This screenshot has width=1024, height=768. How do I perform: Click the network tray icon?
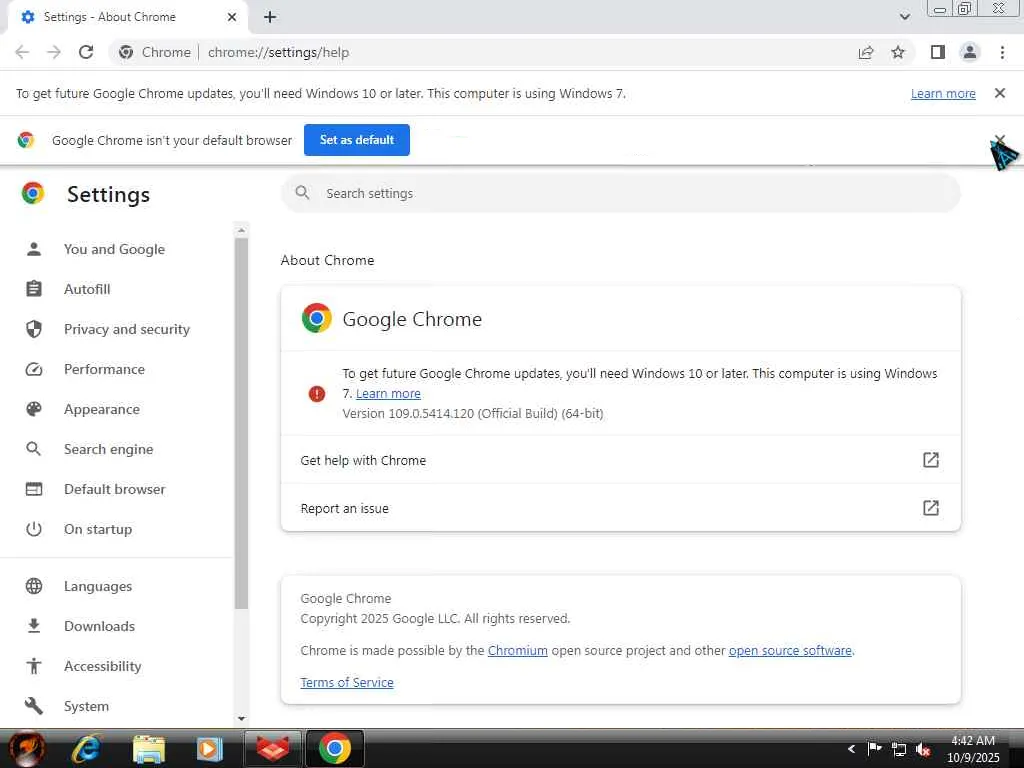(899, 750)
